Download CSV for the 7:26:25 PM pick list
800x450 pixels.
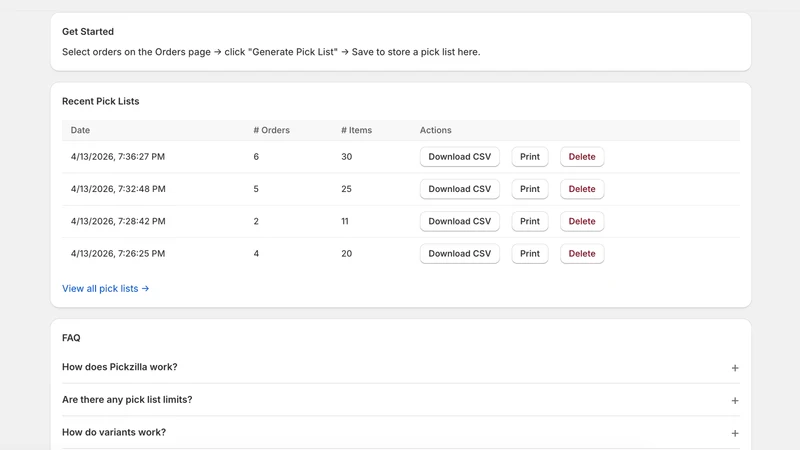point(460,254)
